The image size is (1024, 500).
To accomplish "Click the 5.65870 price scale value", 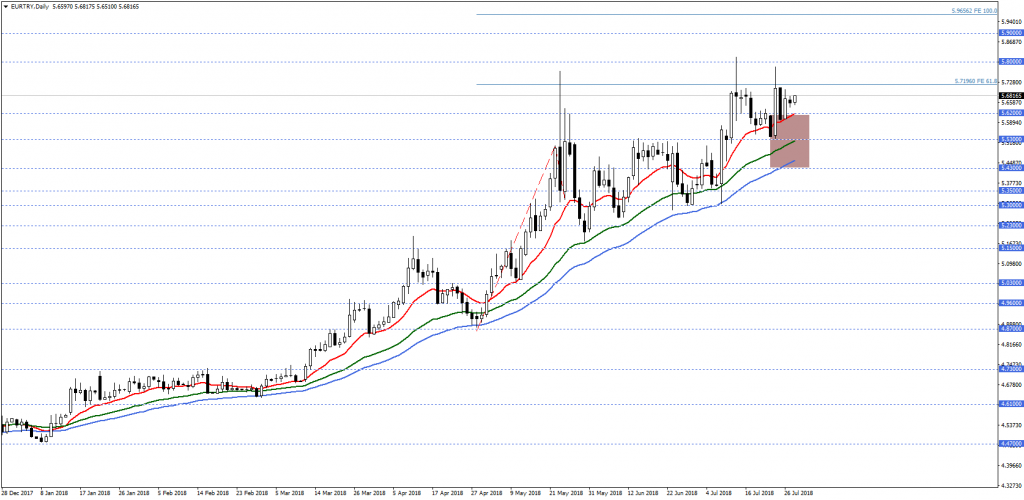I will coord(1011,102).
